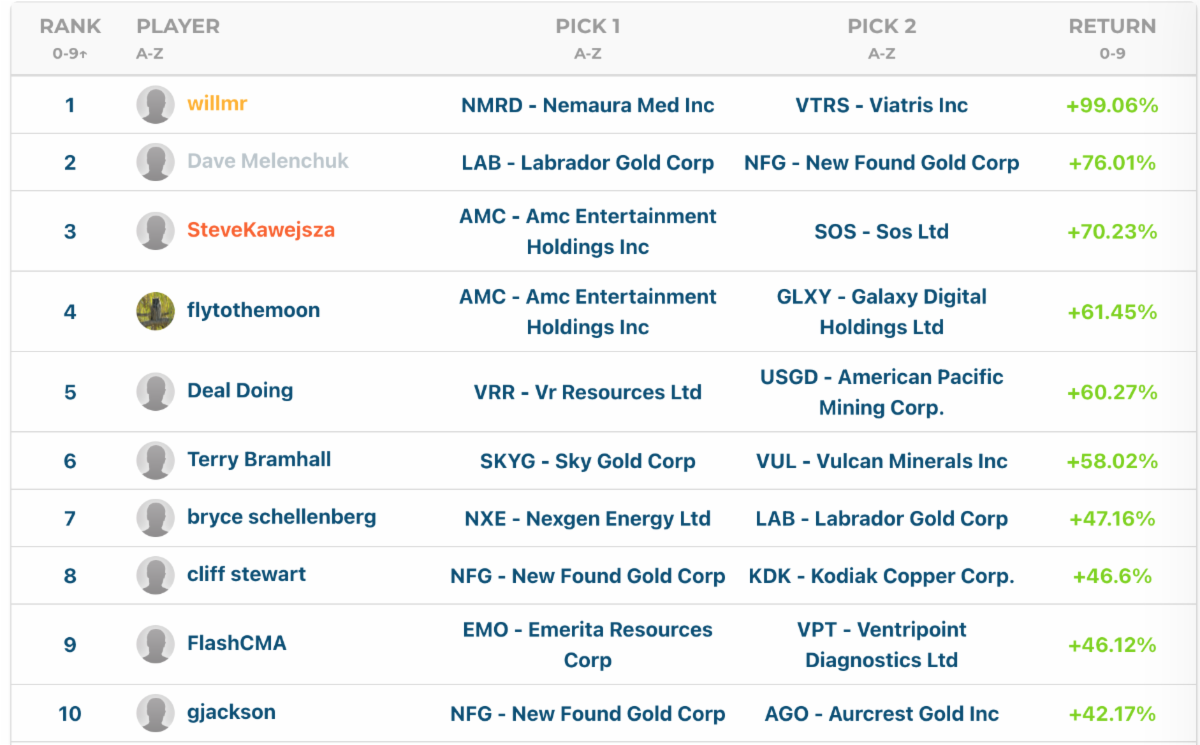Click Deal Doing's avatar icon
This screenshot has width=1200, height=745.
[155, 392]
